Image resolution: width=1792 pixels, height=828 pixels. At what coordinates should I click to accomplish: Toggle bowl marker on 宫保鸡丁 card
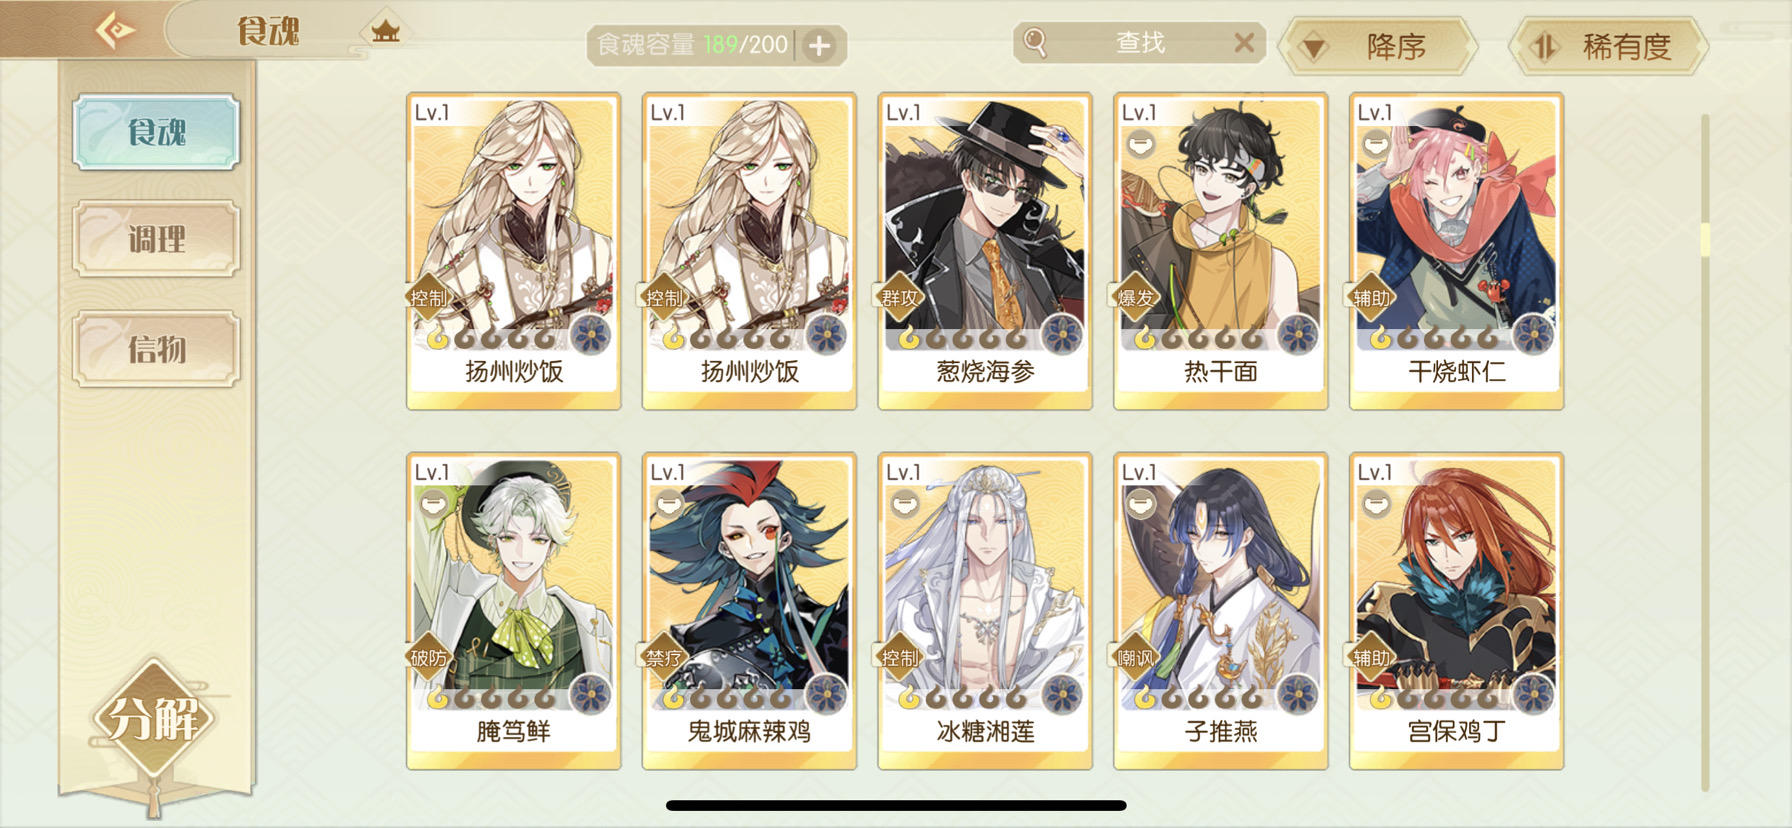click(1376, 504)
